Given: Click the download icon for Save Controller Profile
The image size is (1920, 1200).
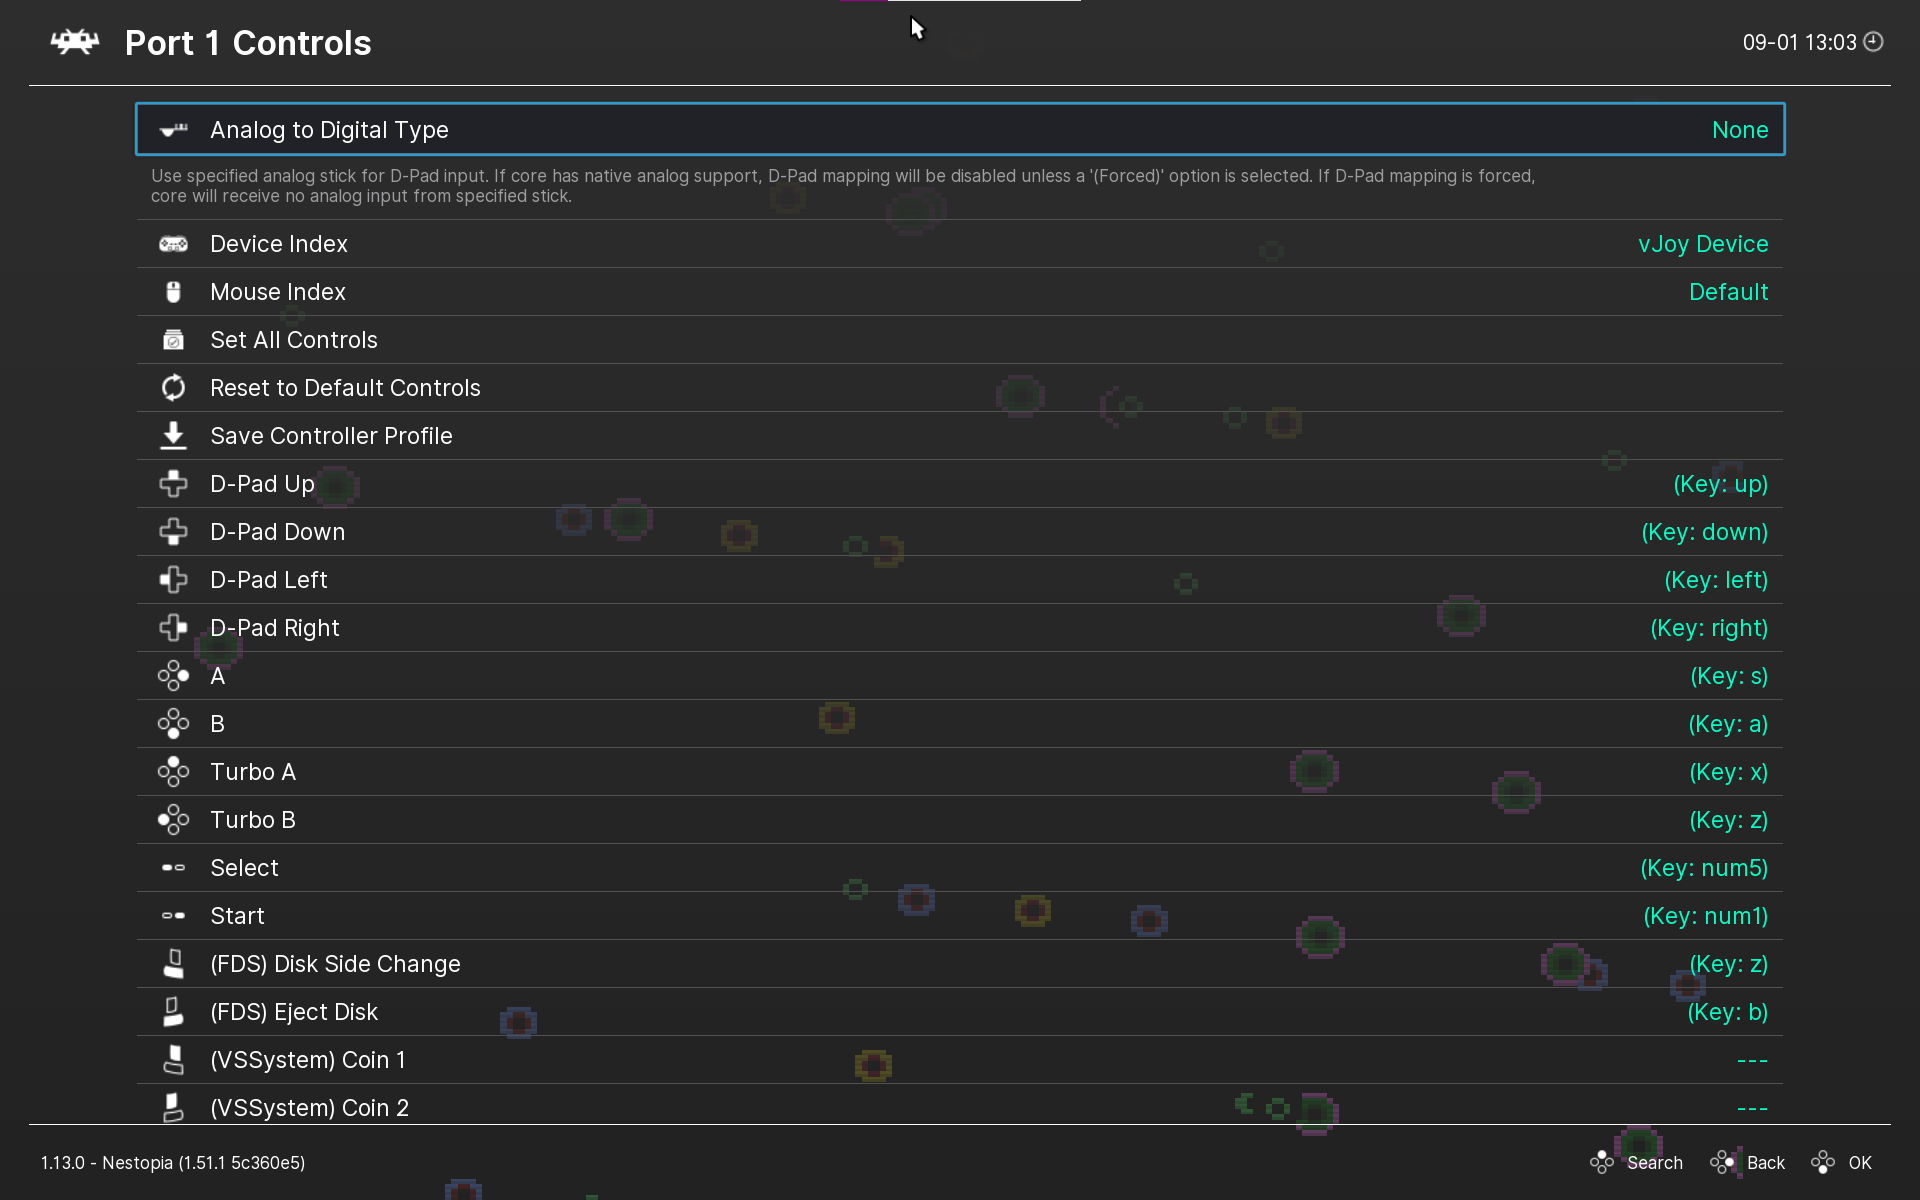Looking at the screenshot, I should (x=173, y=436).
